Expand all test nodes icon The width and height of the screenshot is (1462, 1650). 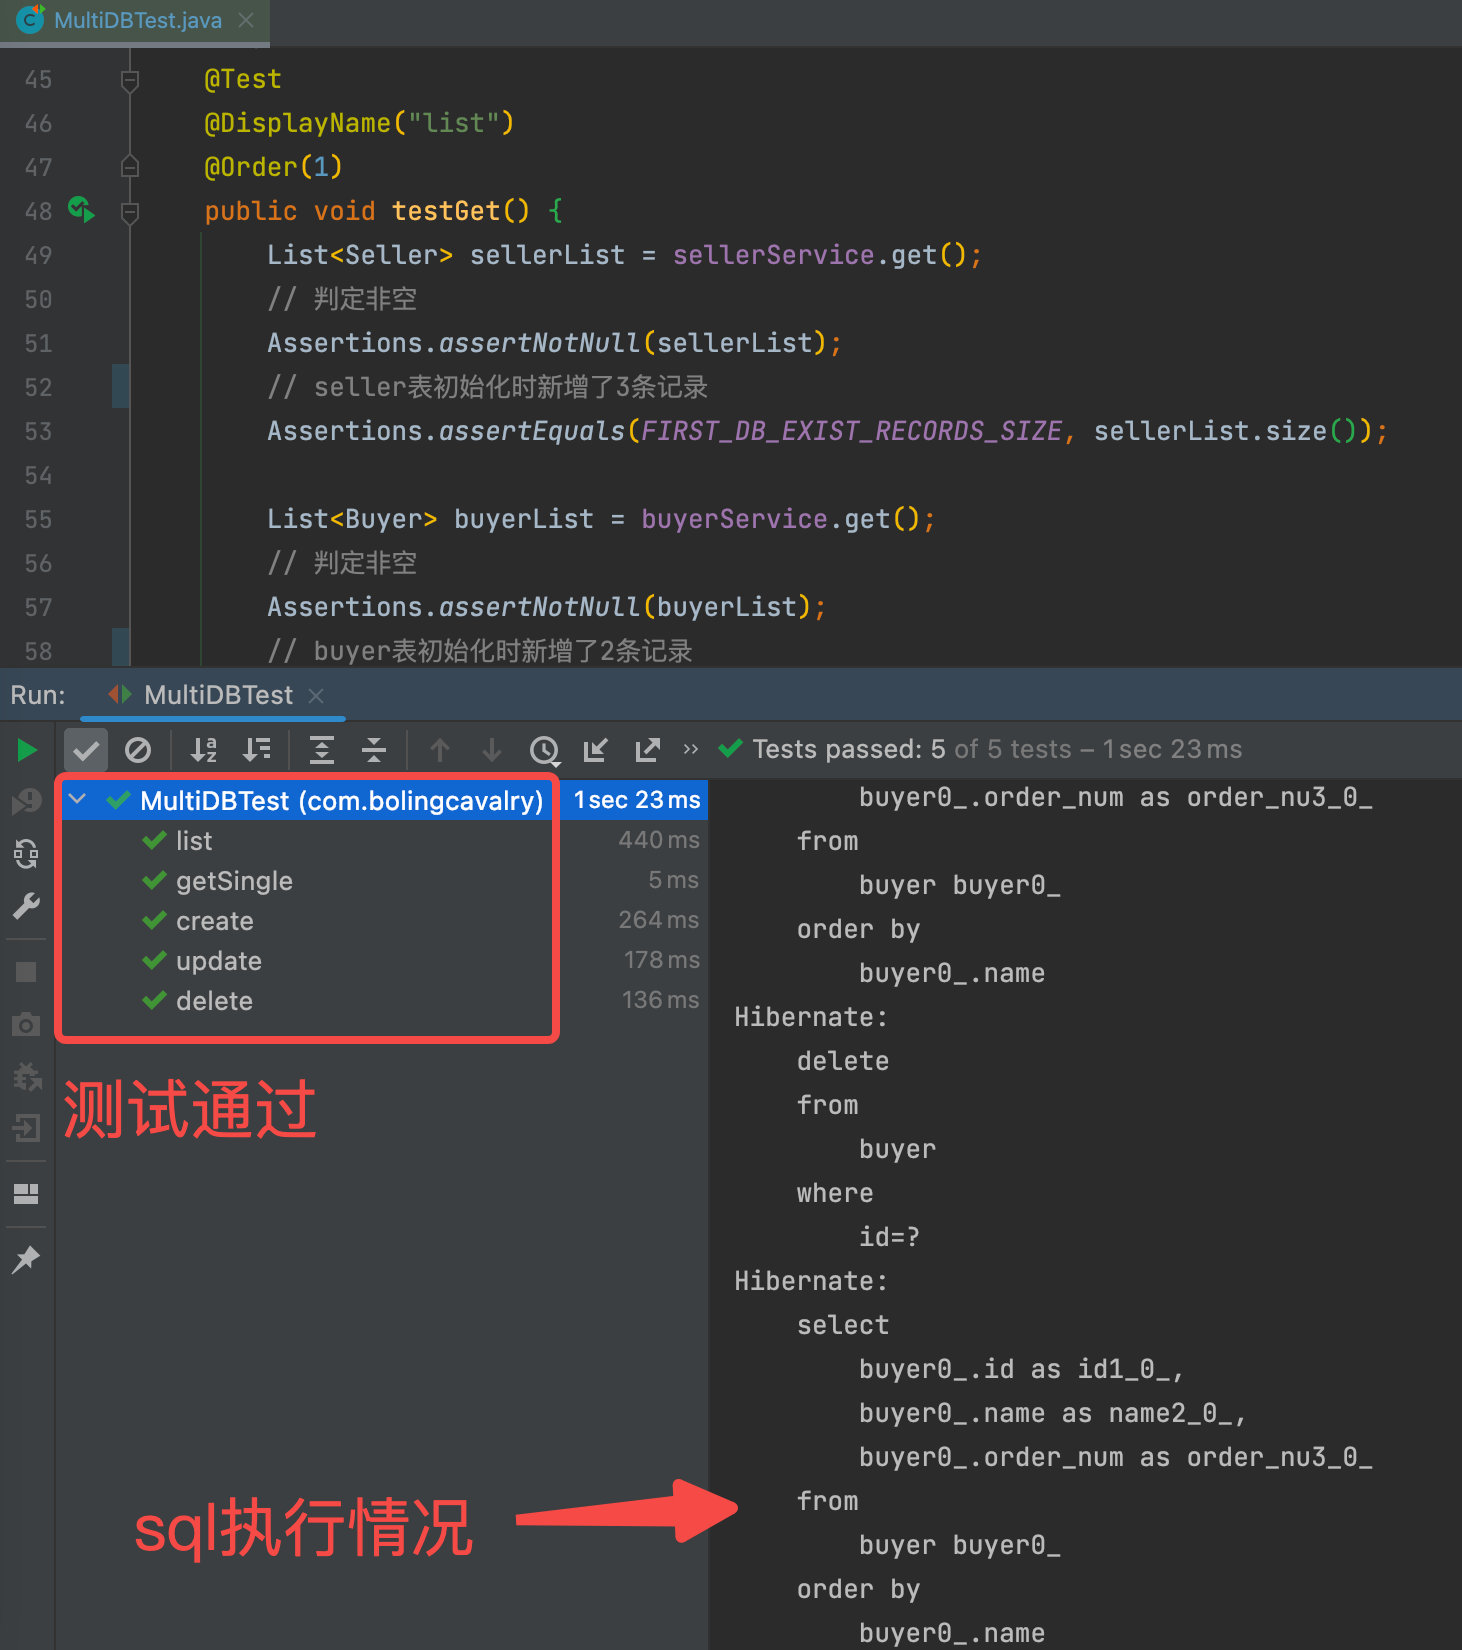click(x=322, y=750)
